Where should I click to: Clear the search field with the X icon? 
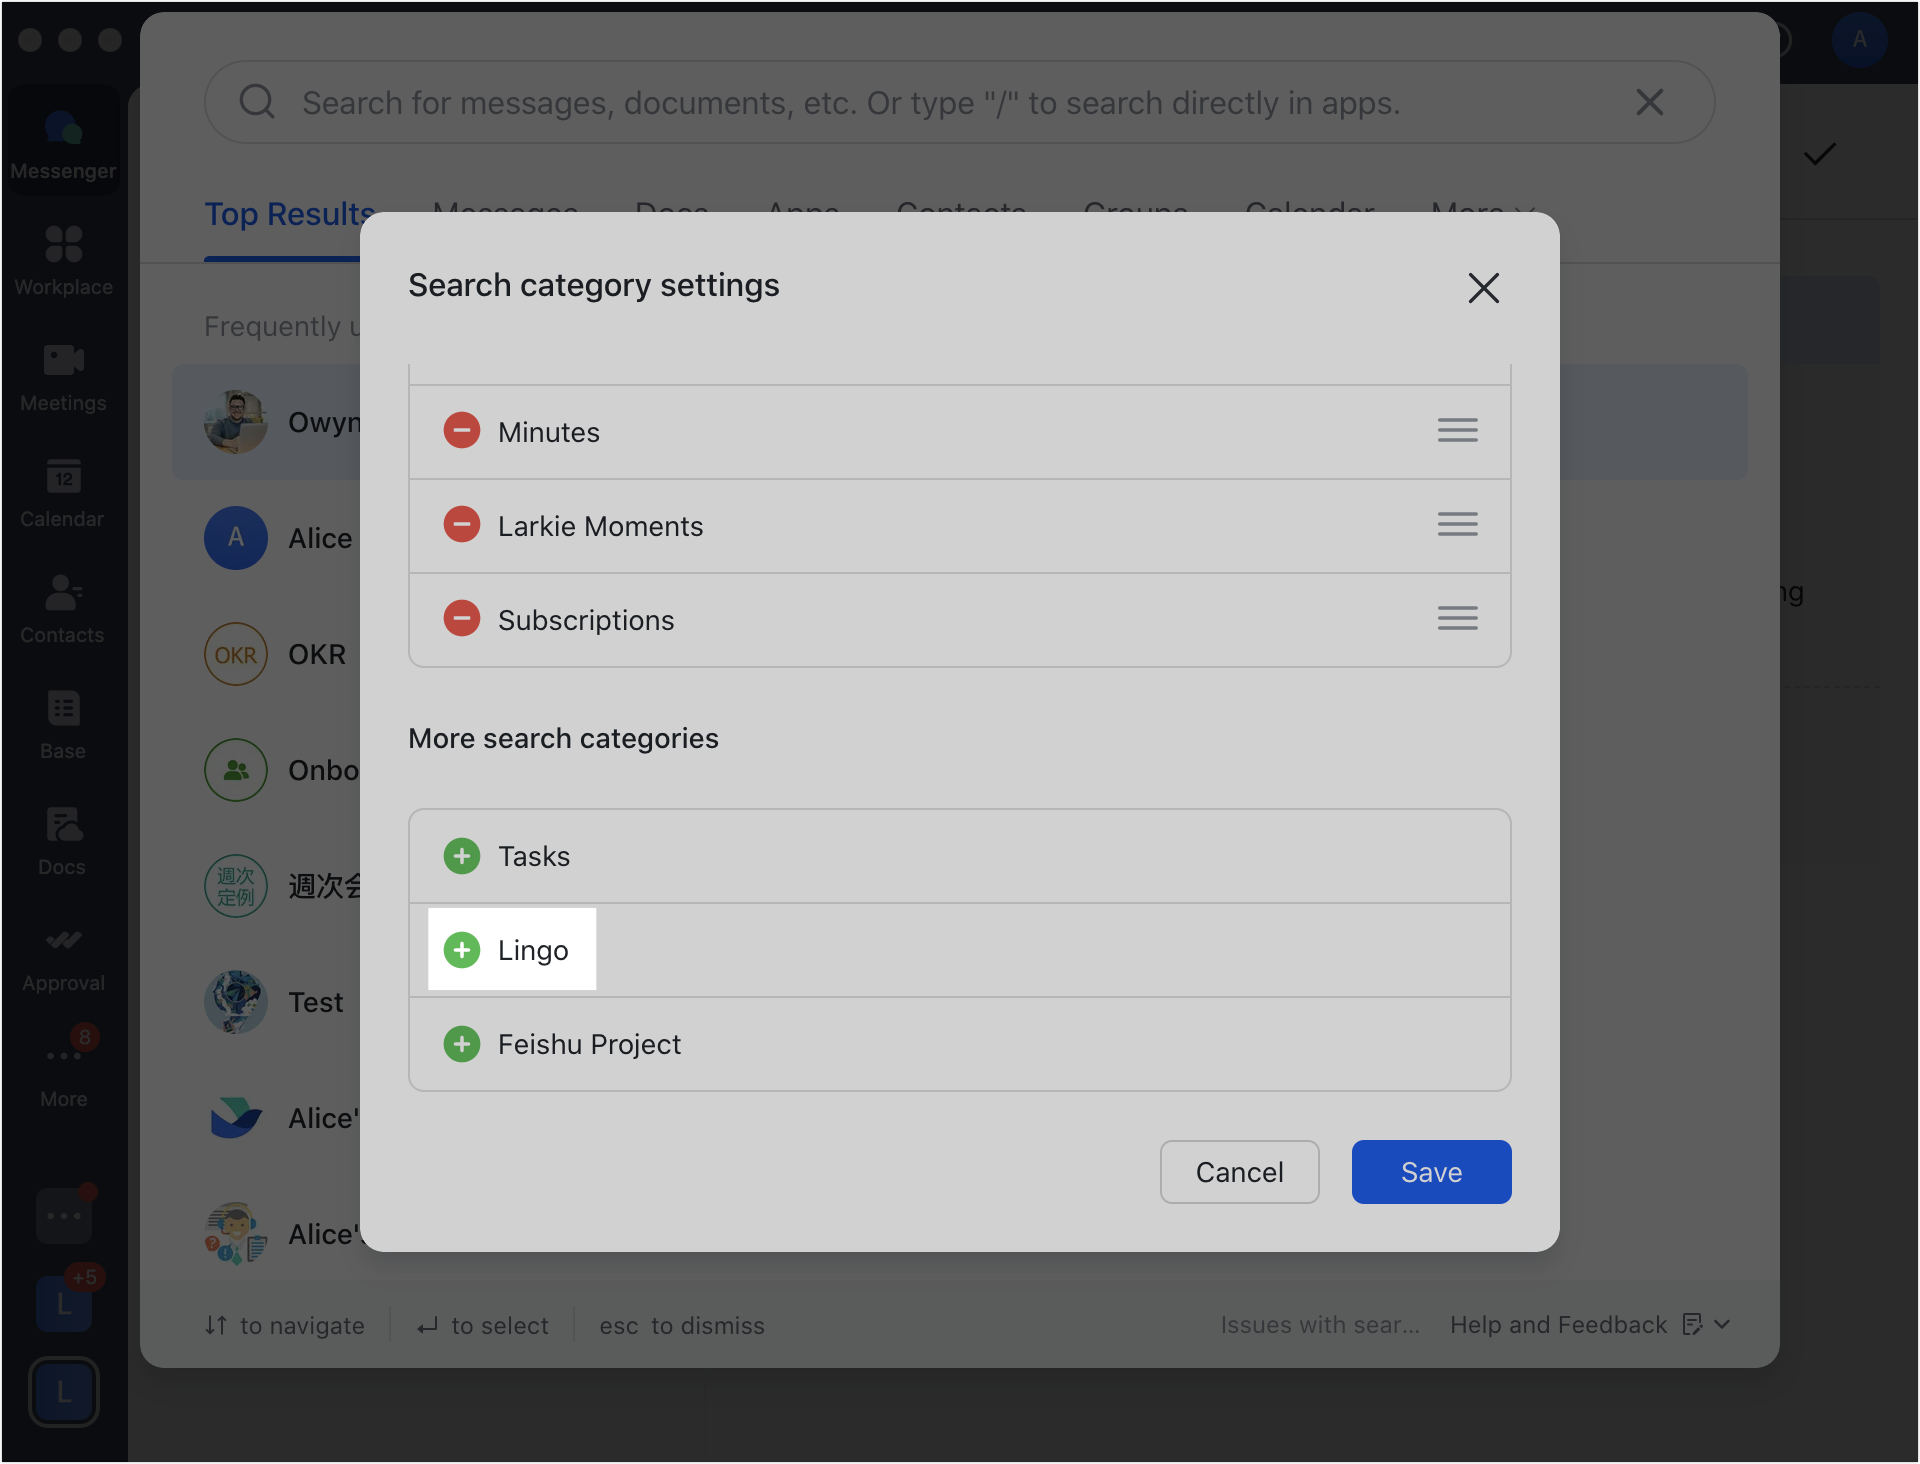coord(1649,102)
